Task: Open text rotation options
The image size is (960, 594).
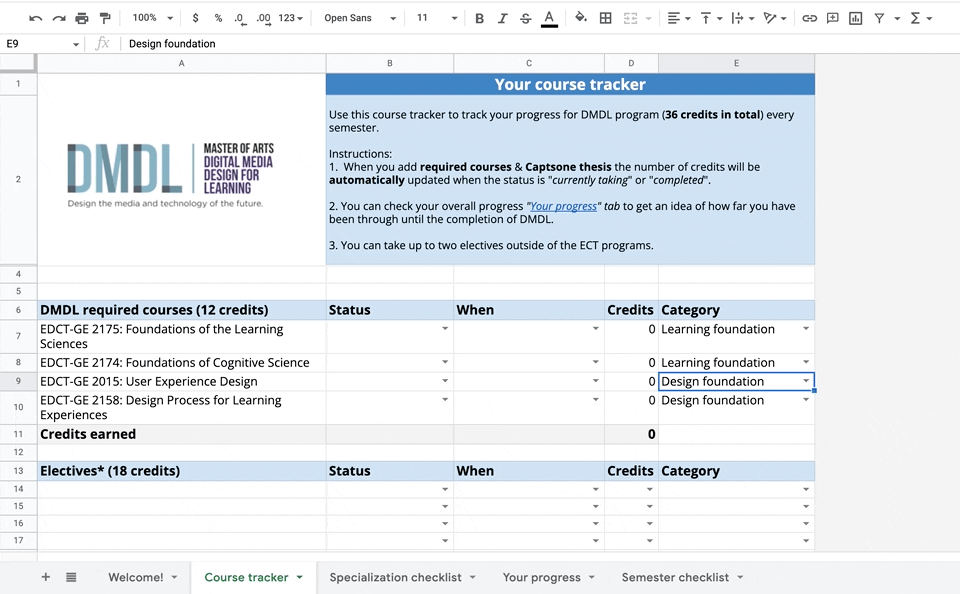Action: pos(774,18)
